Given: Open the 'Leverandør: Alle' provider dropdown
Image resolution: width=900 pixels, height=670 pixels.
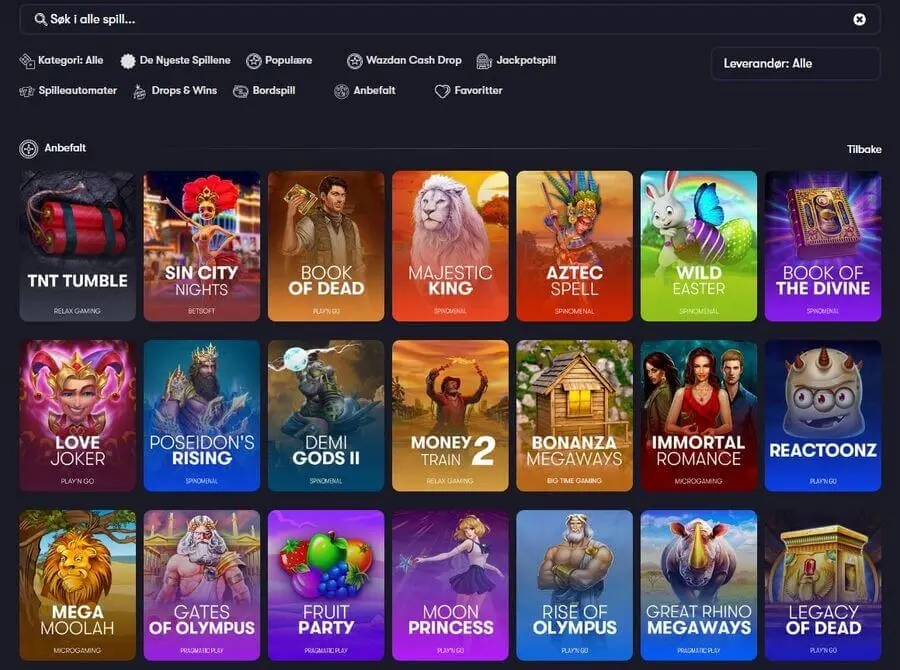Looking at the screenshot, I should pos(796,64).
